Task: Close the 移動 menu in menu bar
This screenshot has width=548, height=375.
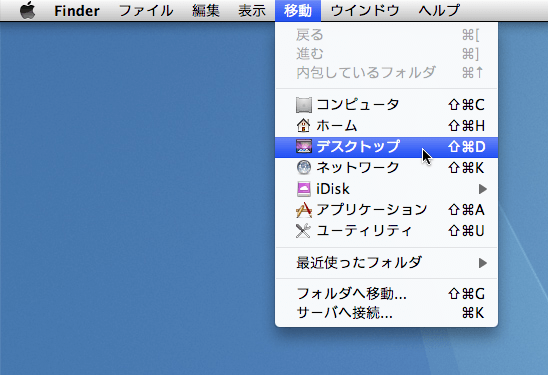Action: click(x=298, y=11)
